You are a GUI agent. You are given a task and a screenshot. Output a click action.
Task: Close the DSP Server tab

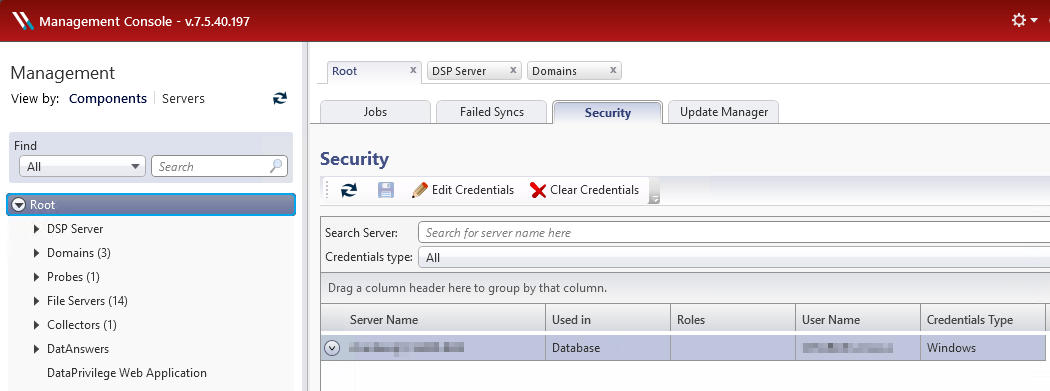coord(514,70)
